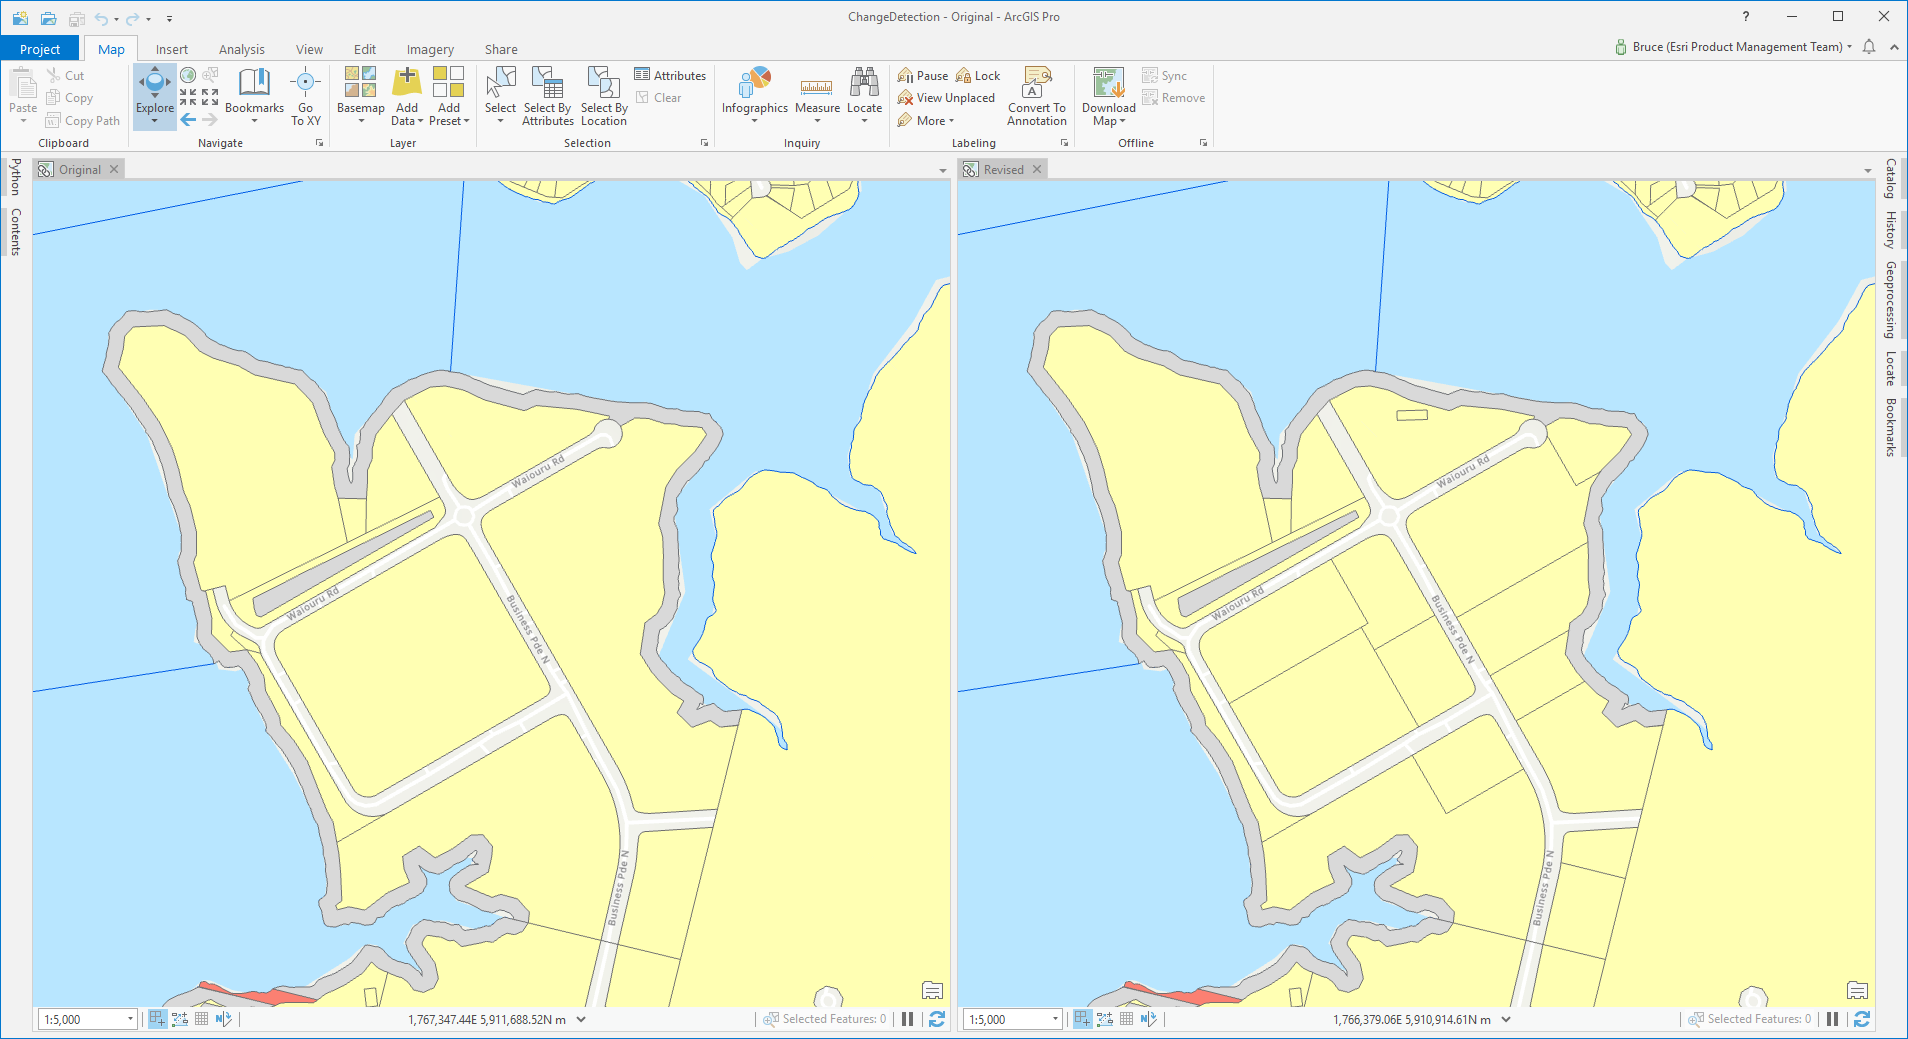Image resolution: width=1908 pixels, height=1039 pixels.
Task: Open the Project tab
Action: [x=40, y=49]
